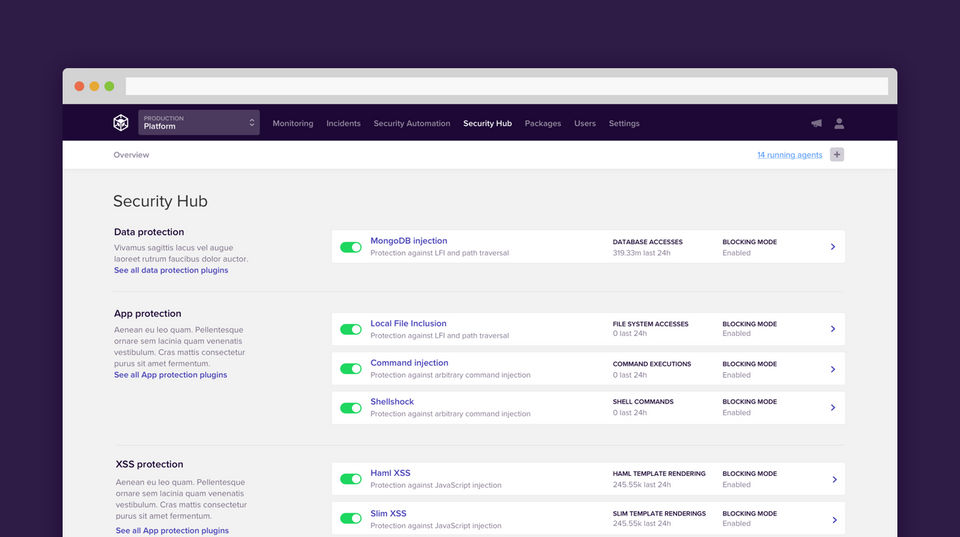
Task: Toggle MongoDB injection protection switch
Action: click(351, 247)
